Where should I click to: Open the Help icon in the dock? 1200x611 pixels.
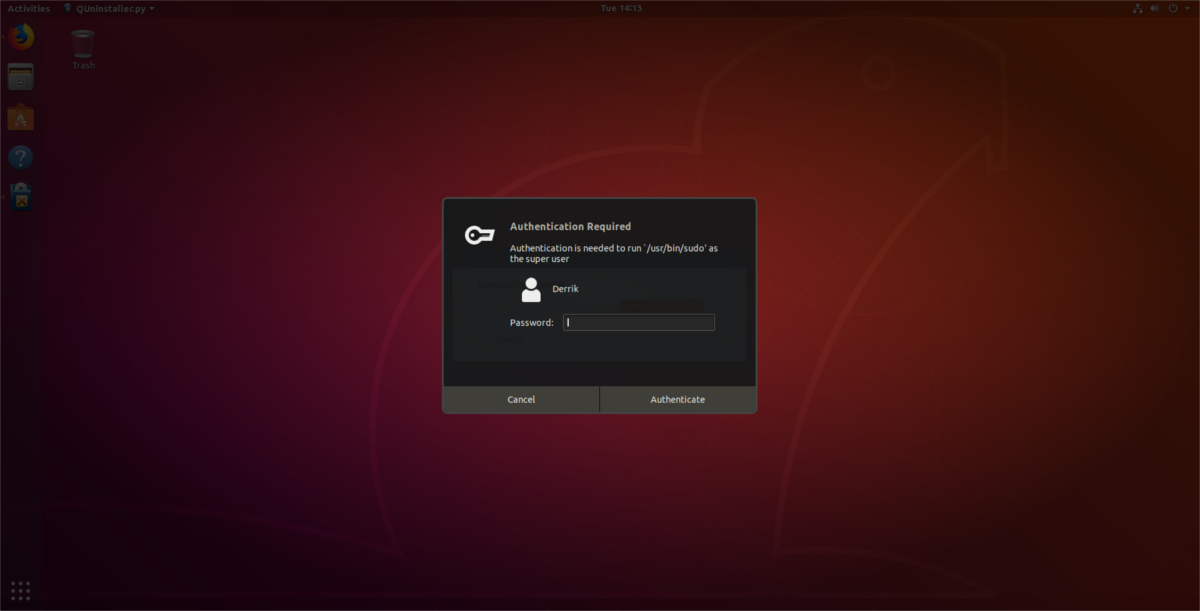(x=20, y=157)
